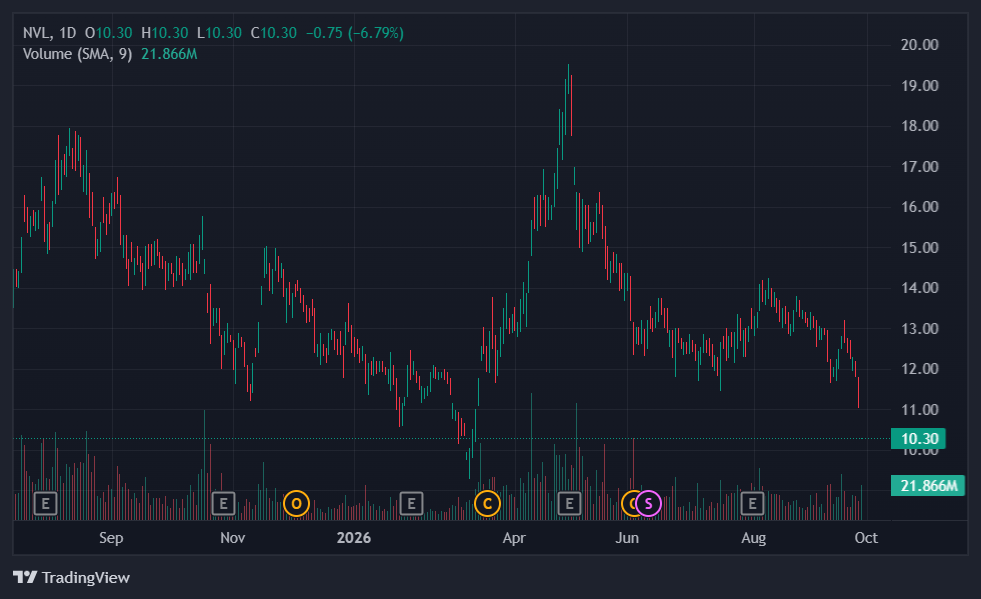Viewport: 981px width, 599px height.
Task: Click the 11.00 price axis label
Action: click(920, 410)
